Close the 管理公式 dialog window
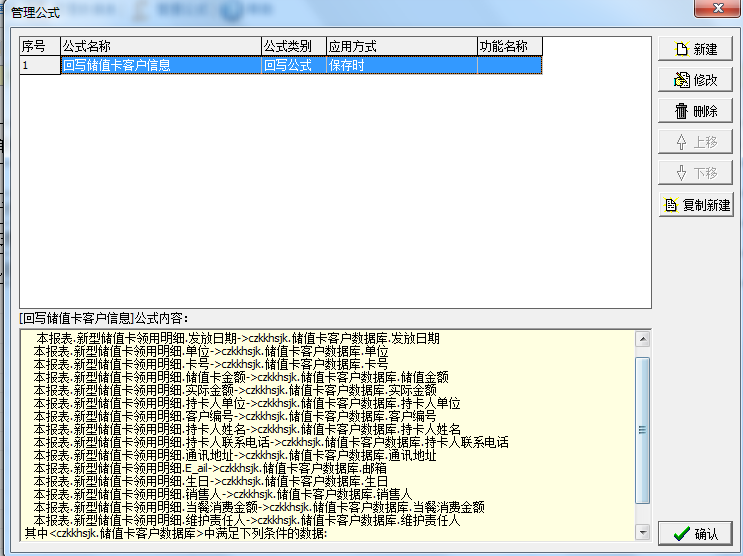743x556 pixels. tap(718, 8)
